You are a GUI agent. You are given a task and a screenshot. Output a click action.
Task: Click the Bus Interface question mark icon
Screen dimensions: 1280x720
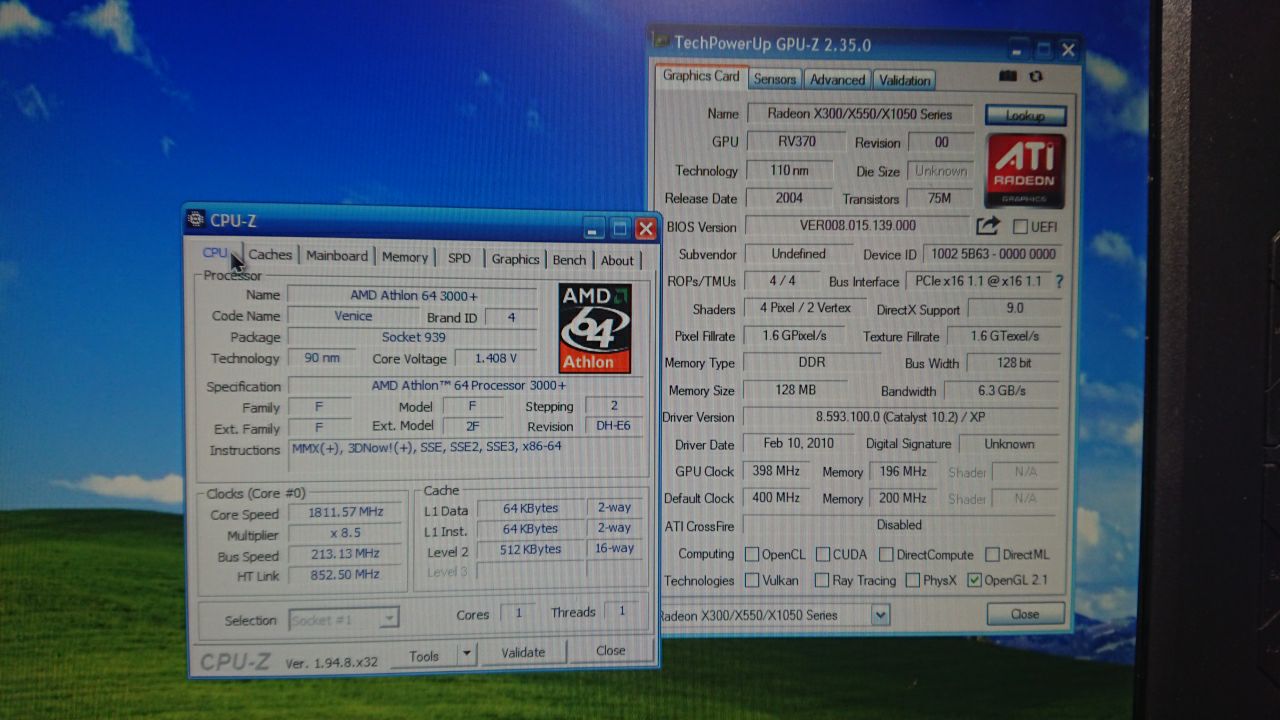pyautogui.click(x=1059, y=282)
